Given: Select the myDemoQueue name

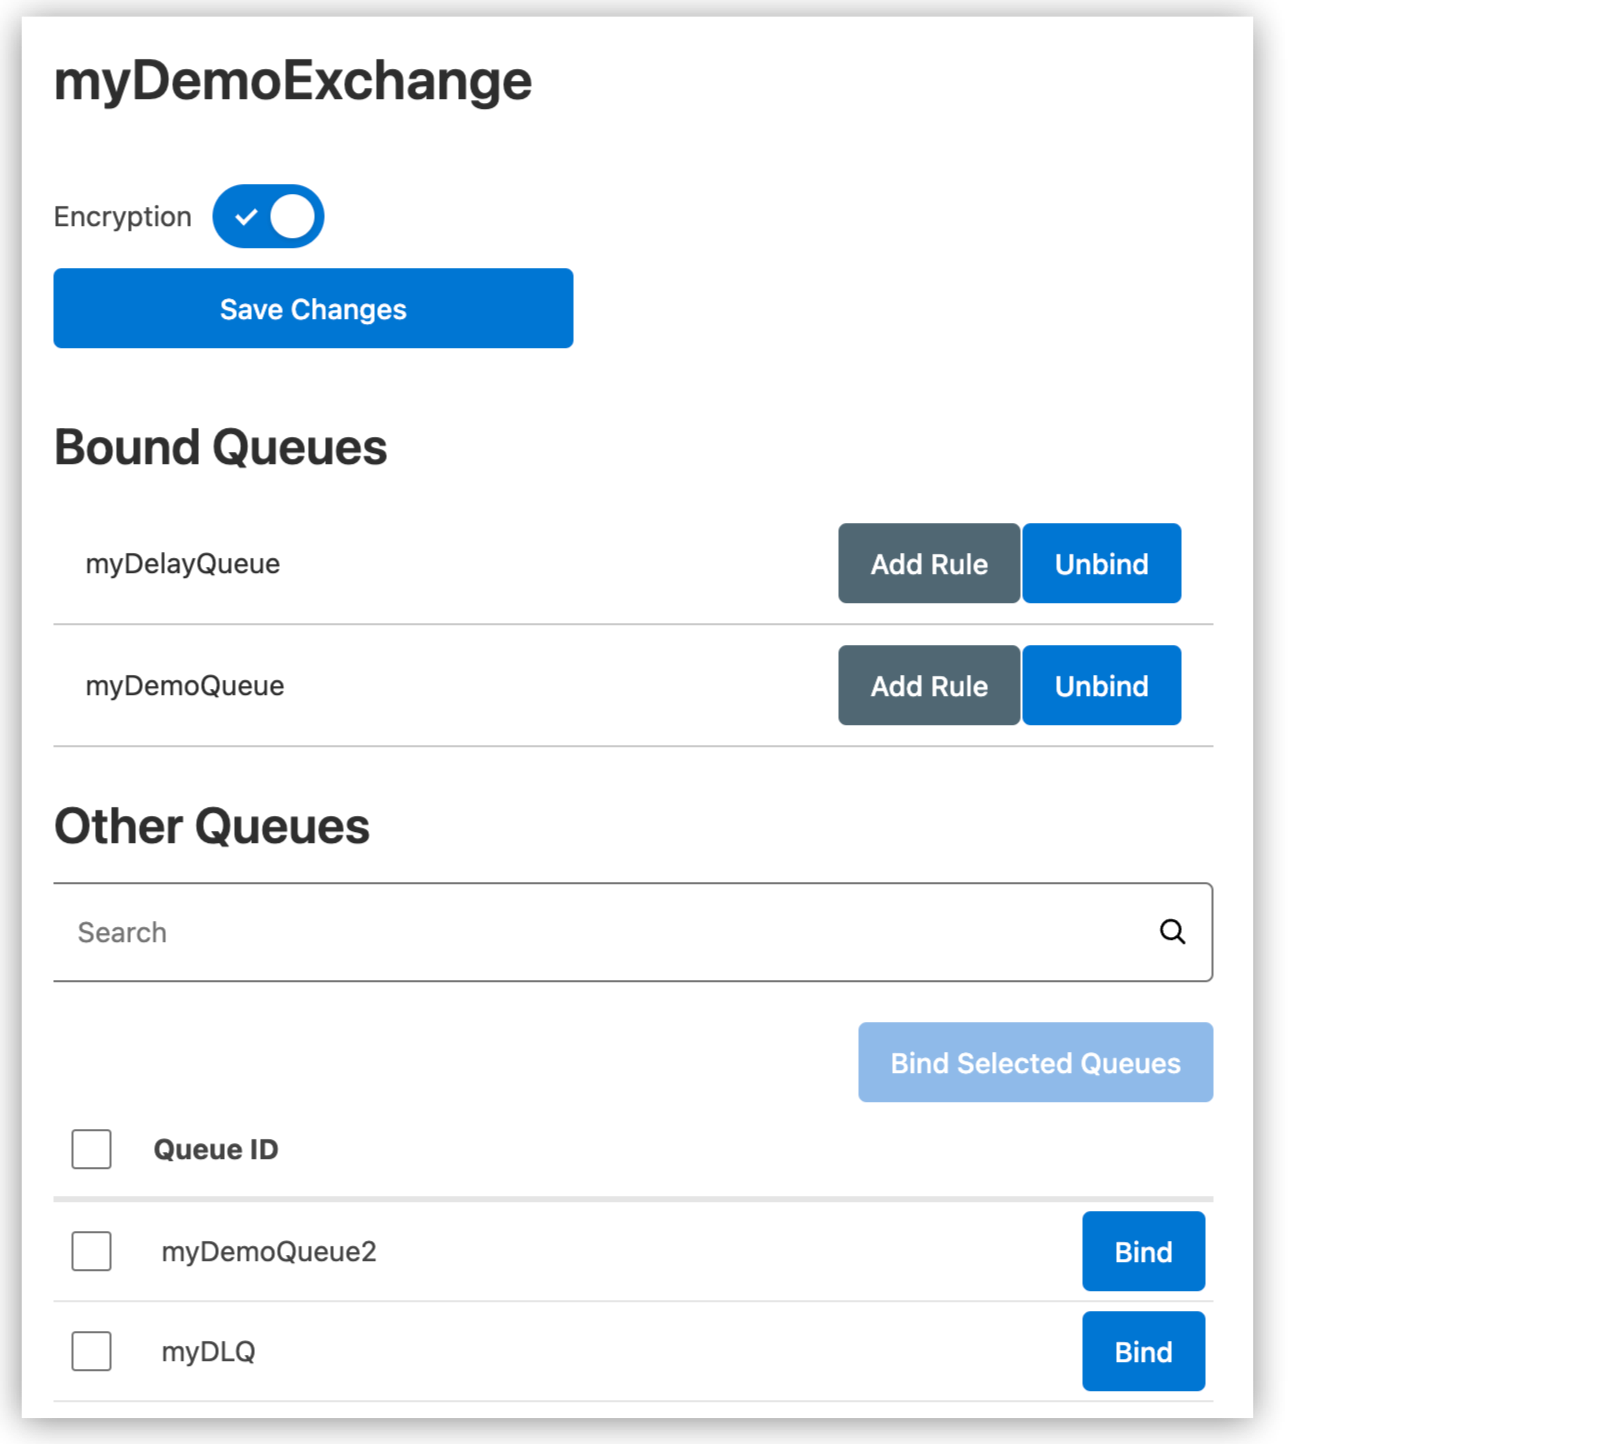Looking at the screenshot, I should coord(184,685).
